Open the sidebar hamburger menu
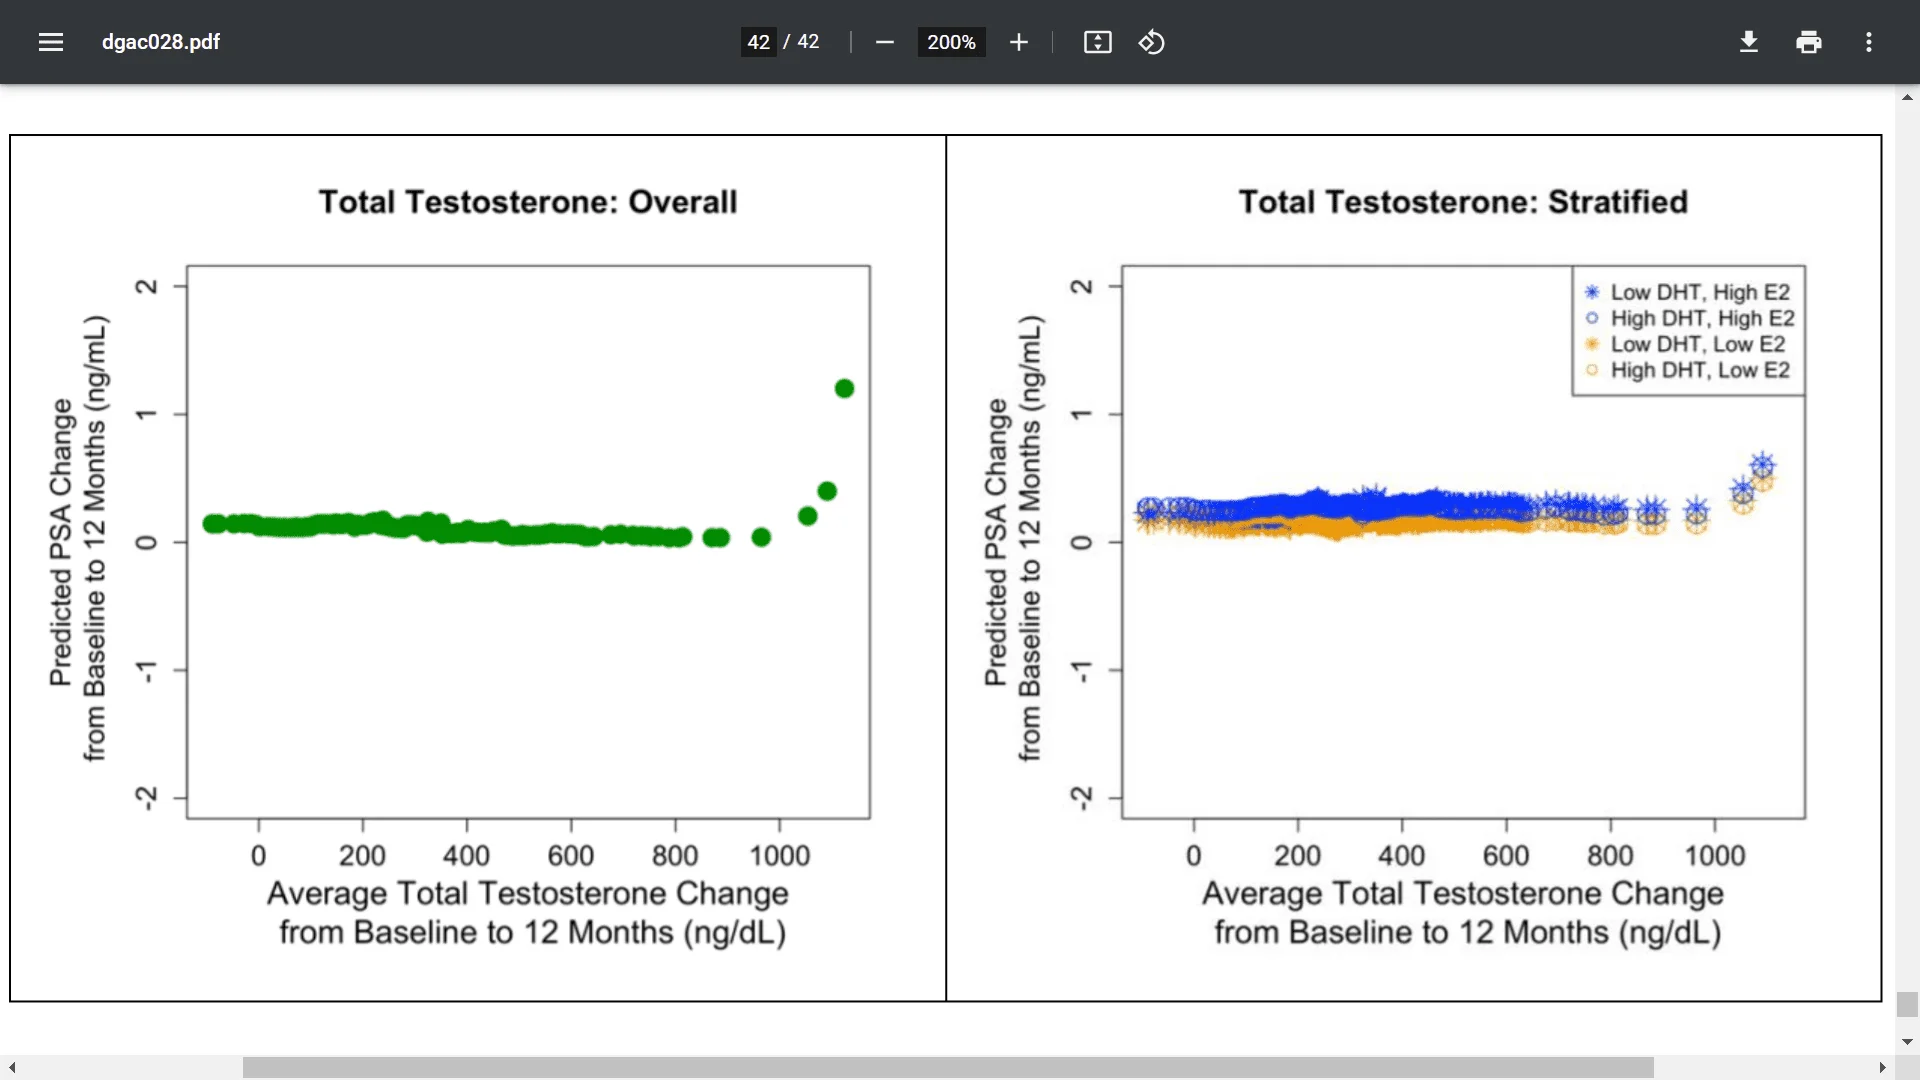 pos(51,42)
